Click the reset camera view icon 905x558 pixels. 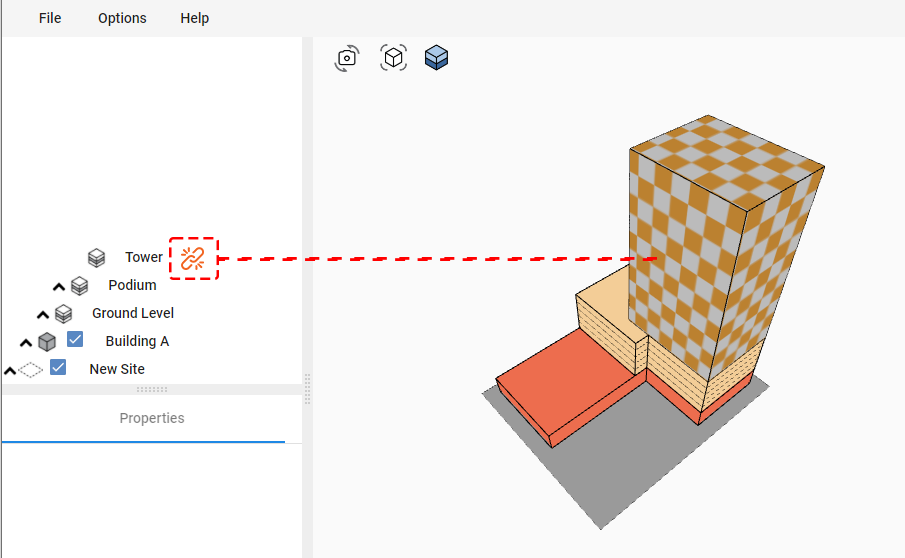pyautogui.click(x=347, y=58)
